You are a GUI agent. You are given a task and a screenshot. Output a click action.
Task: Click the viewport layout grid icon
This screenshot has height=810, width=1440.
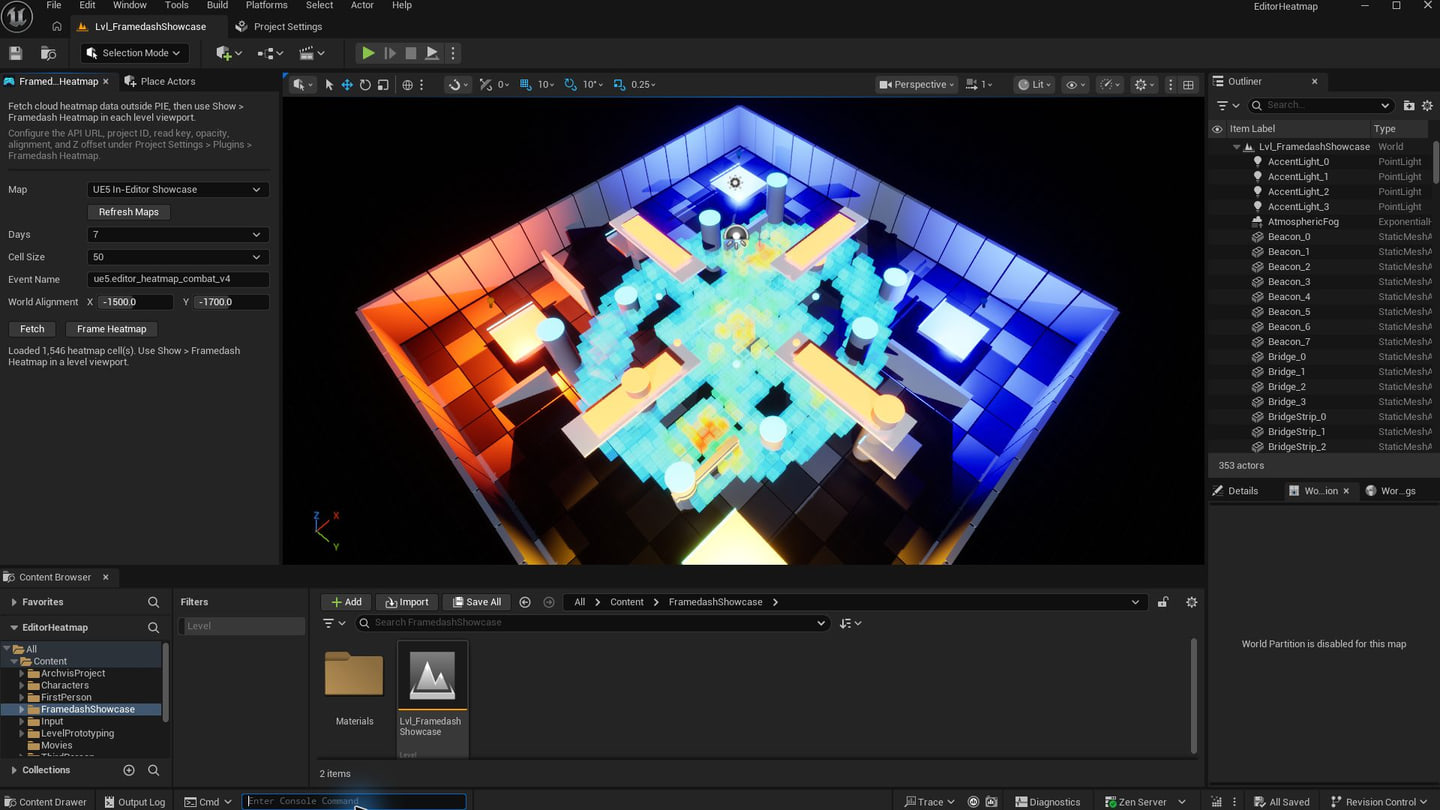point(1188,85)
